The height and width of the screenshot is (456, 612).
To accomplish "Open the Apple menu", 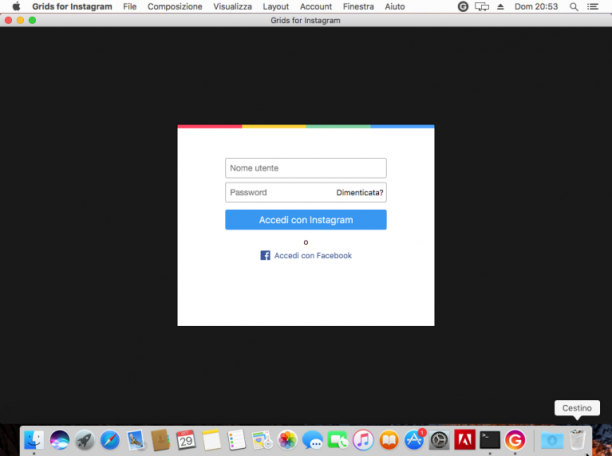I will pyautogui.click(x=16, y=6).
